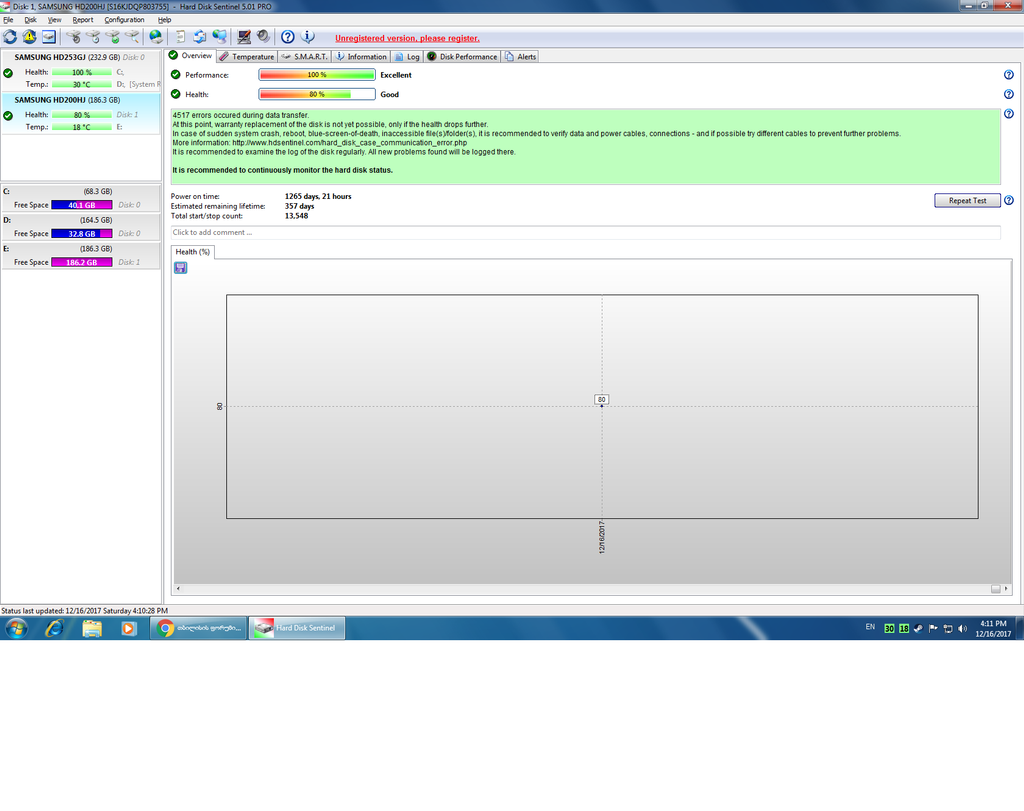1024x811 pixels.
Task: Select the SAMSUNG HD200HJ disk entry
Action: pyautogui.click(x=80, y=114)
